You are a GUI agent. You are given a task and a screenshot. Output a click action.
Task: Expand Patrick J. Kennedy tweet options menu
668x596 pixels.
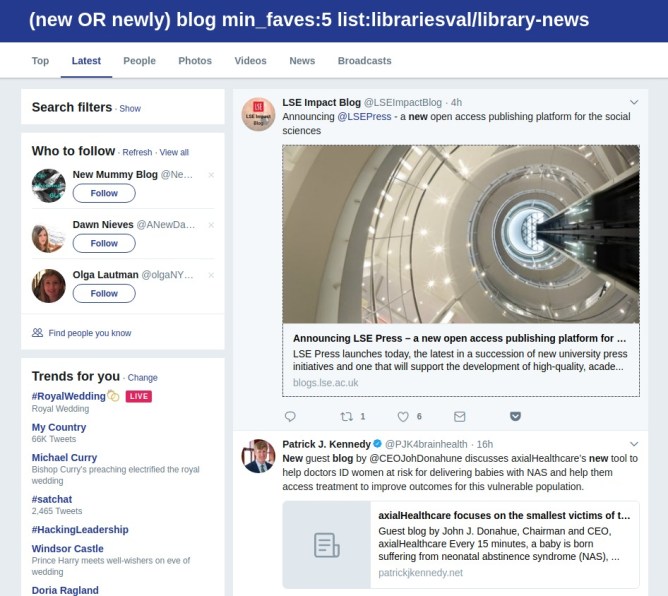tap(634, 444)
